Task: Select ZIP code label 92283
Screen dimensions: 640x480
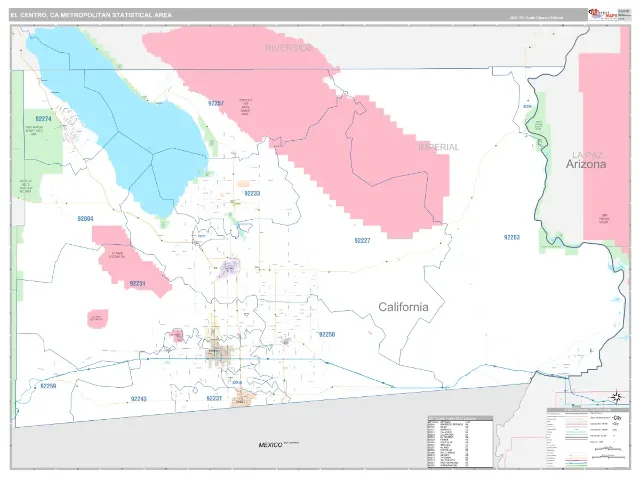Action: pyautogui.click(x=512, y=237)
